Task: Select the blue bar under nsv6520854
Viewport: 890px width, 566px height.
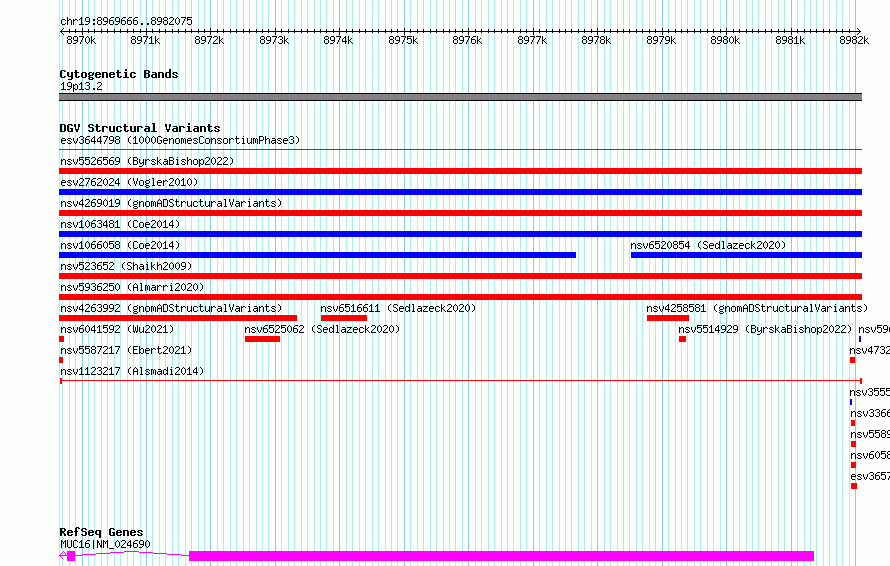Action: 746,255
